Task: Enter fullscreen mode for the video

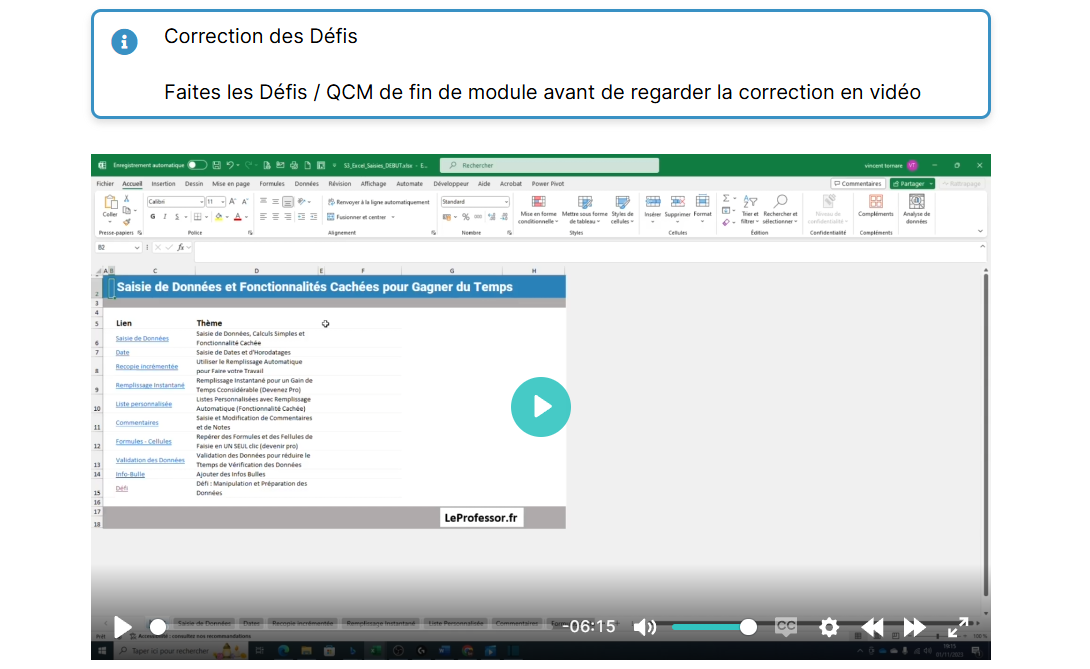Action: tap(958, 627)
